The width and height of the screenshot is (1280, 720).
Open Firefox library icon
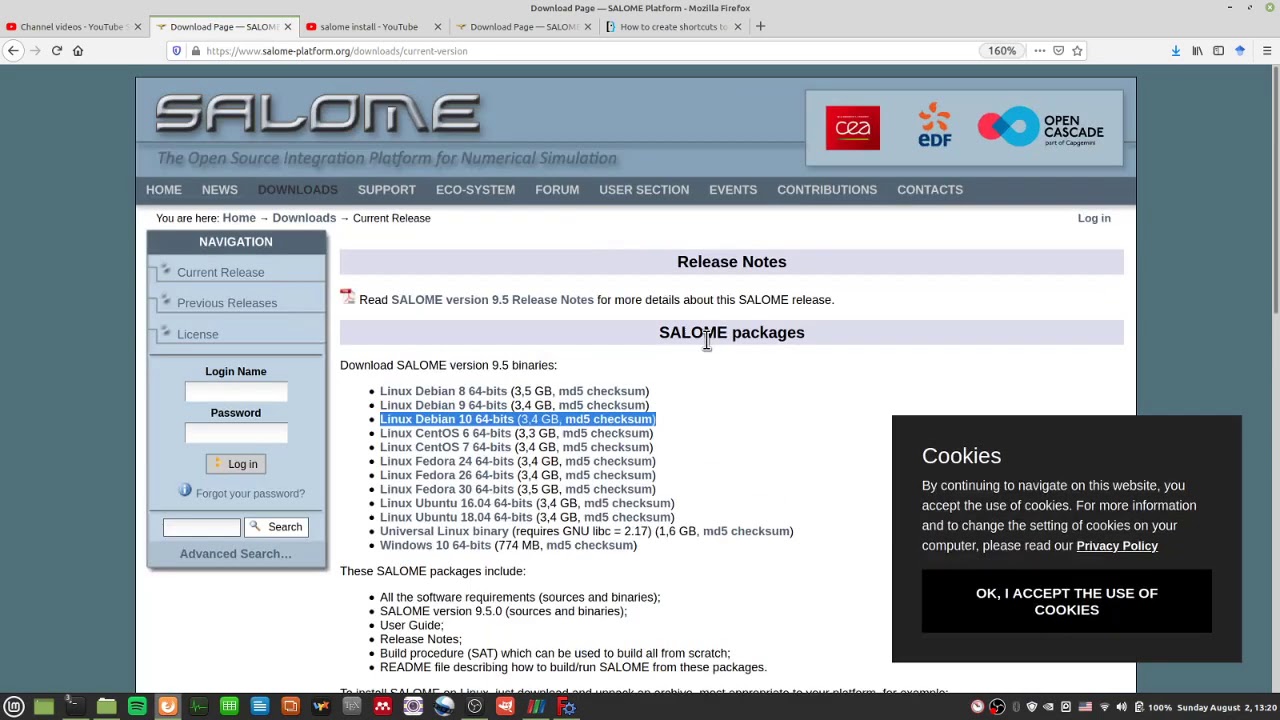(1197, 51)
